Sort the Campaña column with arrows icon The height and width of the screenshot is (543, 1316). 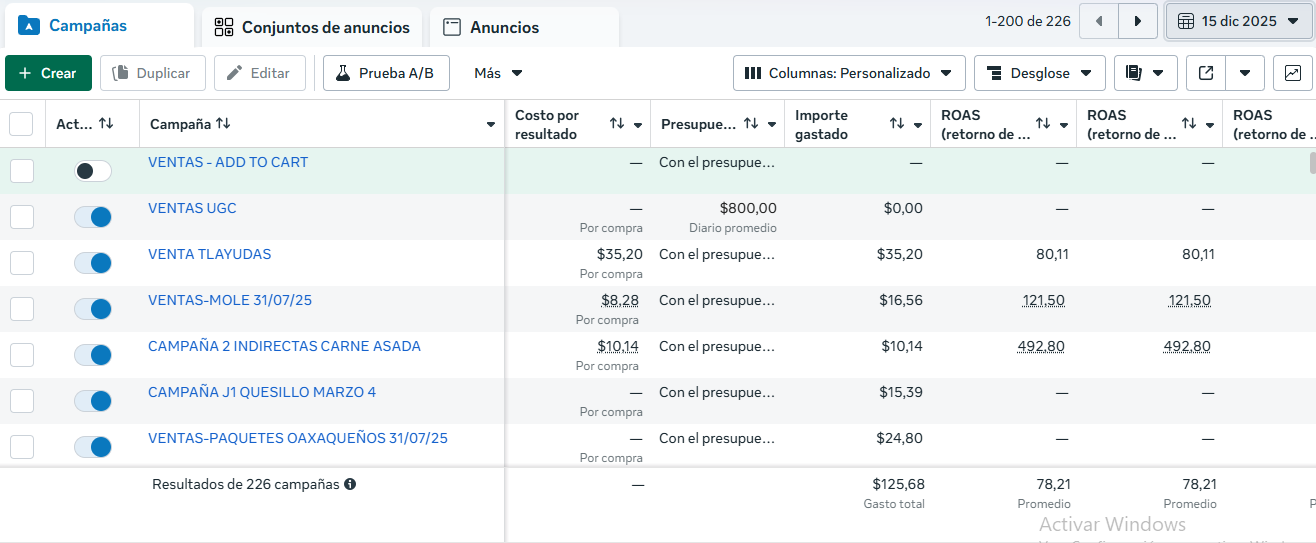coord(223,124)
